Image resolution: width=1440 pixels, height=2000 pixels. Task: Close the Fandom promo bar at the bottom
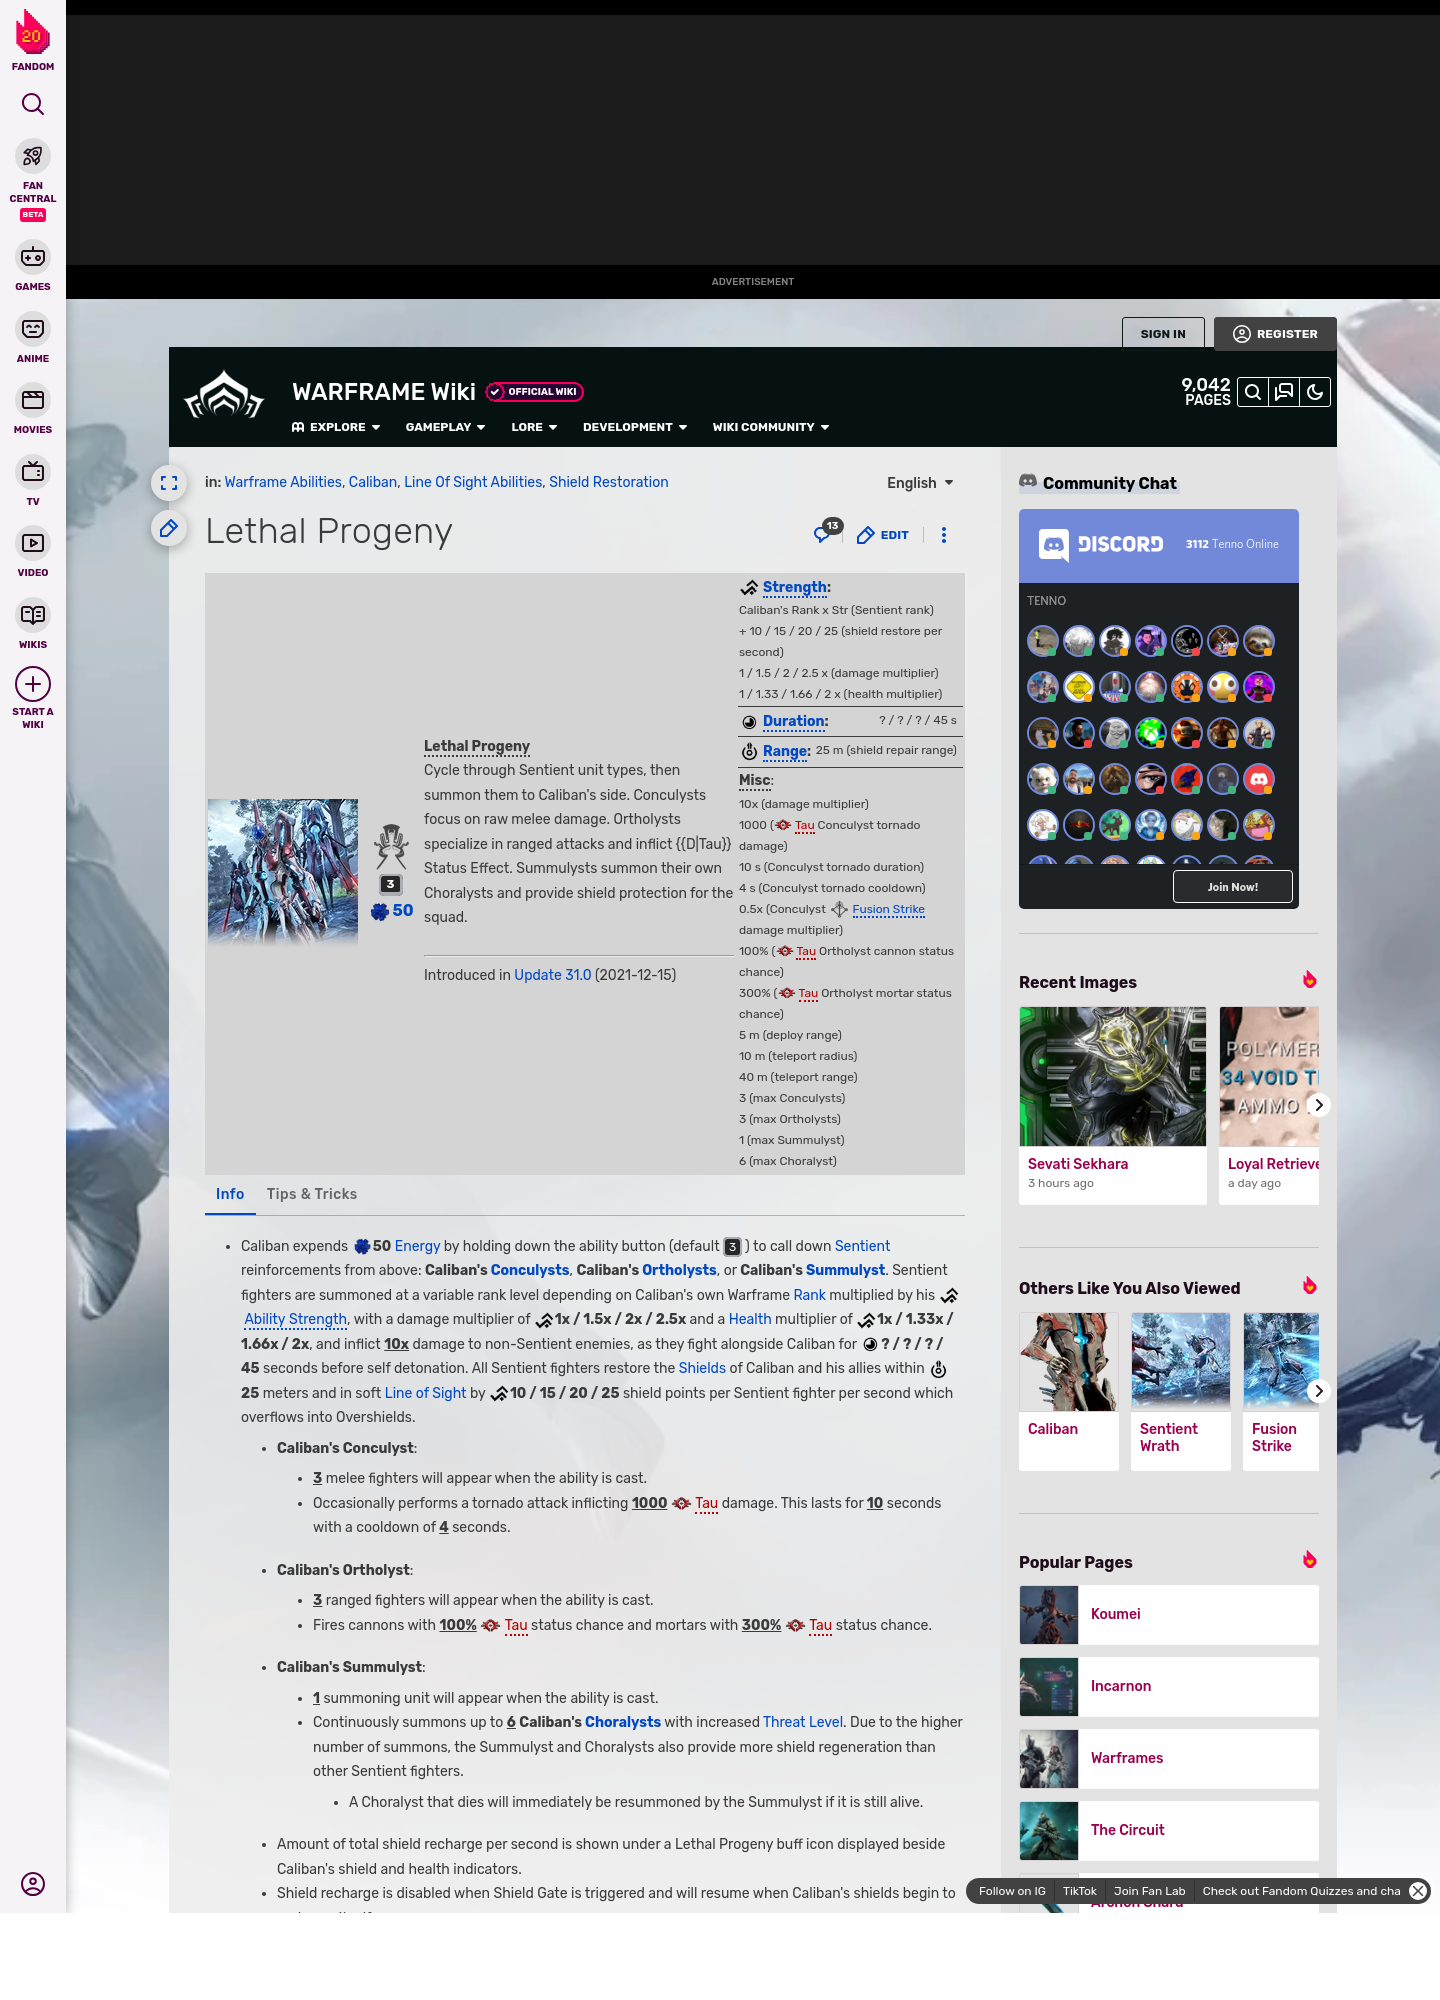point(1417,1891)
